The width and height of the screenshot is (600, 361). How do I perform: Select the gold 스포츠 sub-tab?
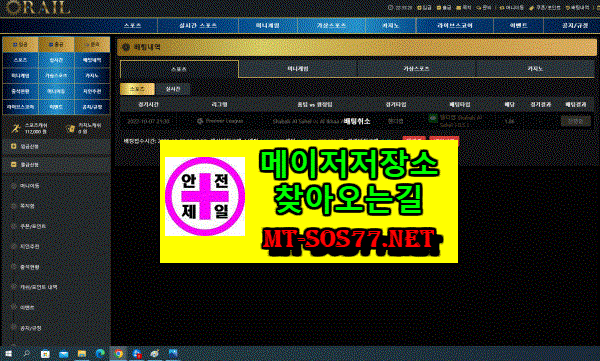click(137, 89)
